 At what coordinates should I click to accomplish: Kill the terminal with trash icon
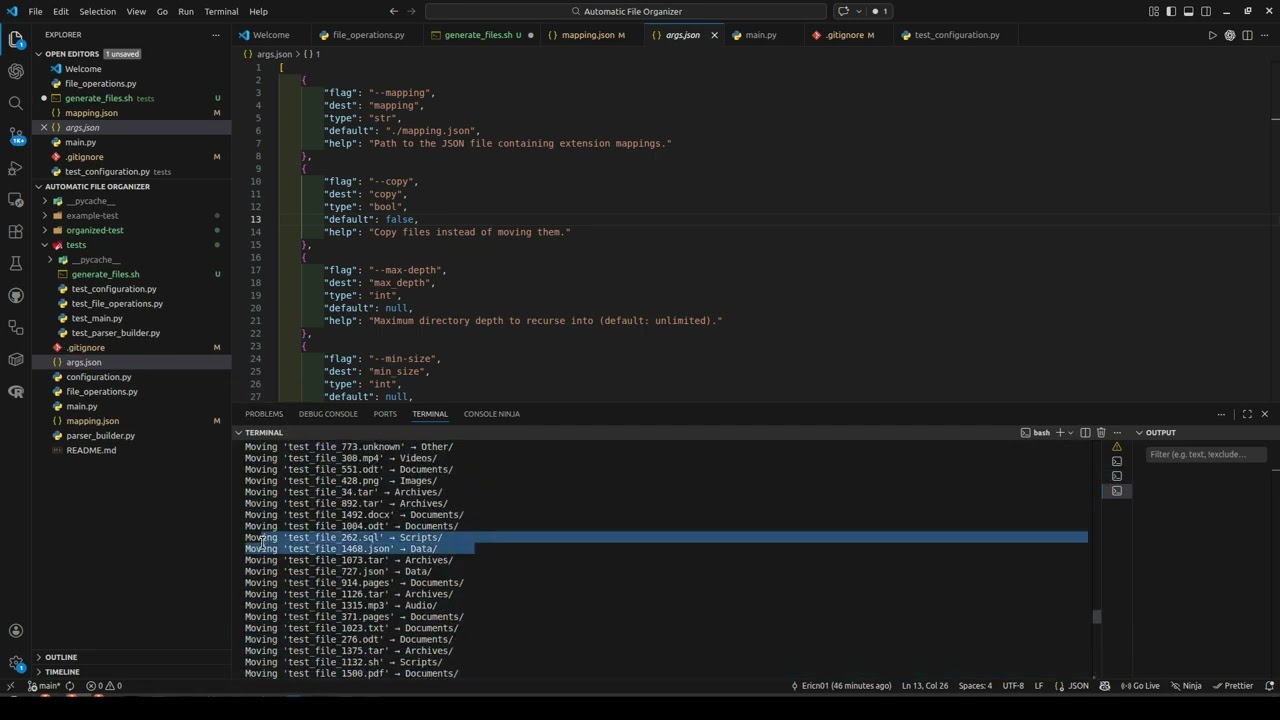pos(1101,433)
